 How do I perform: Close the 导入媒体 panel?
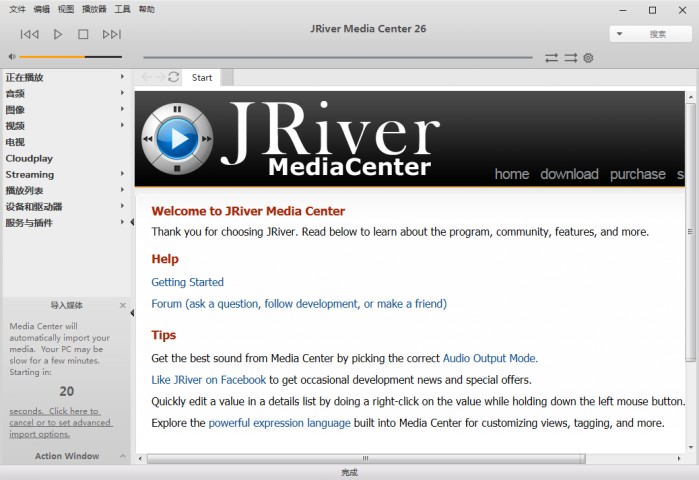(x=123, y=305)
